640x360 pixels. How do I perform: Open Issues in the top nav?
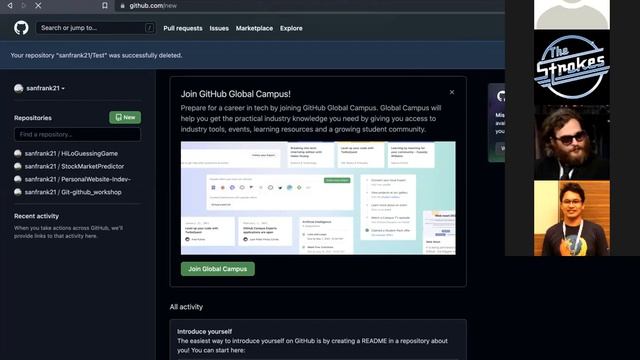(219, 28)
